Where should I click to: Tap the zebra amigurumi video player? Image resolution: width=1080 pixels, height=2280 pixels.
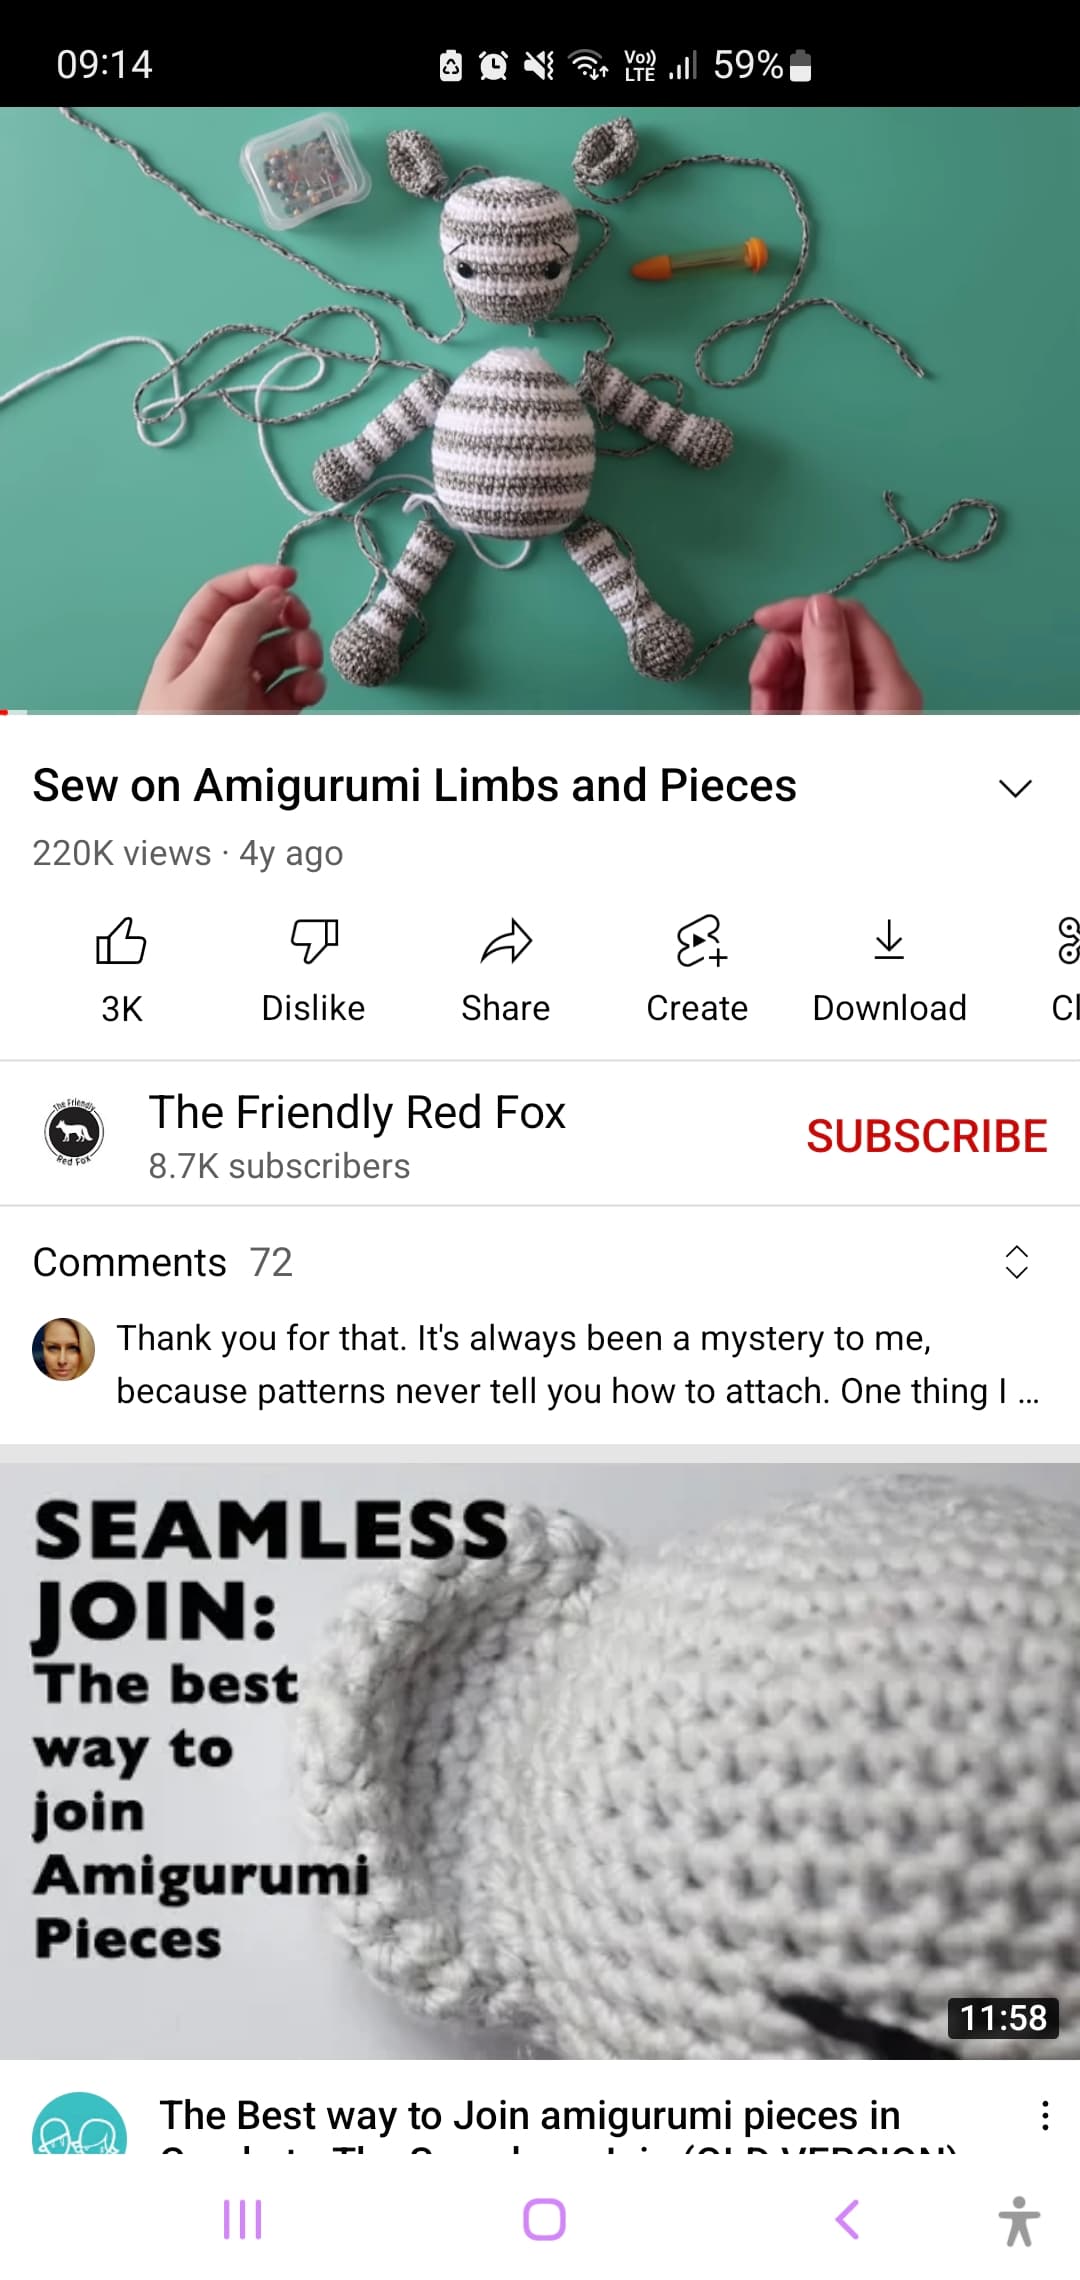(540, 410)
